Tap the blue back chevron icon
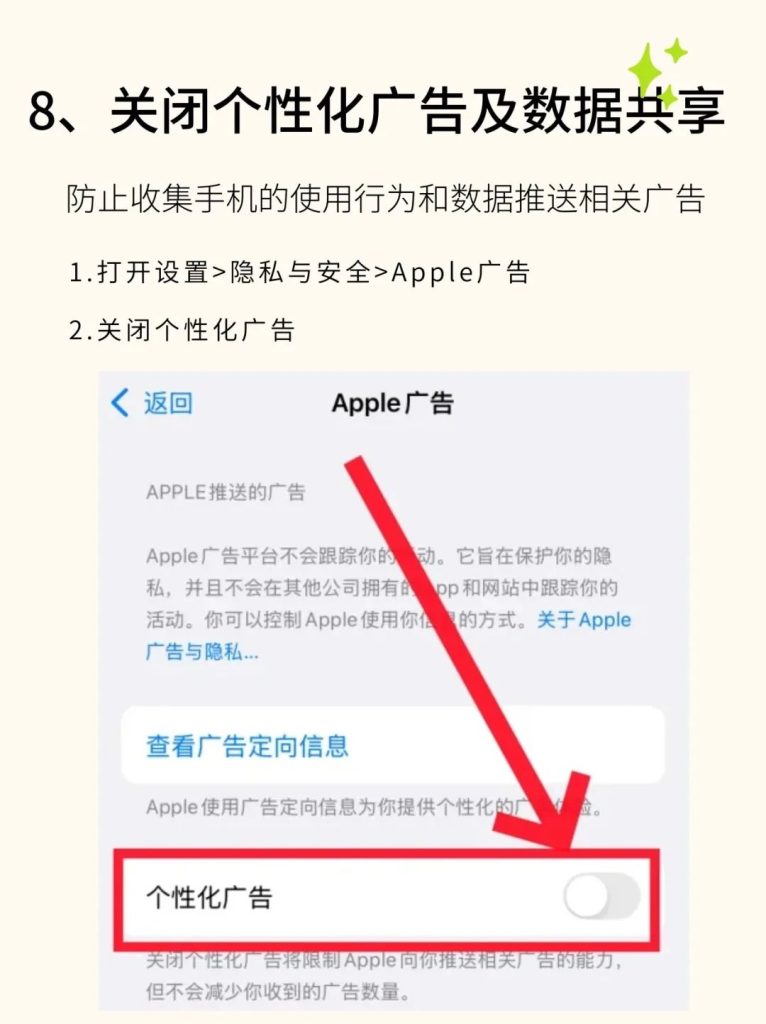 120,402
